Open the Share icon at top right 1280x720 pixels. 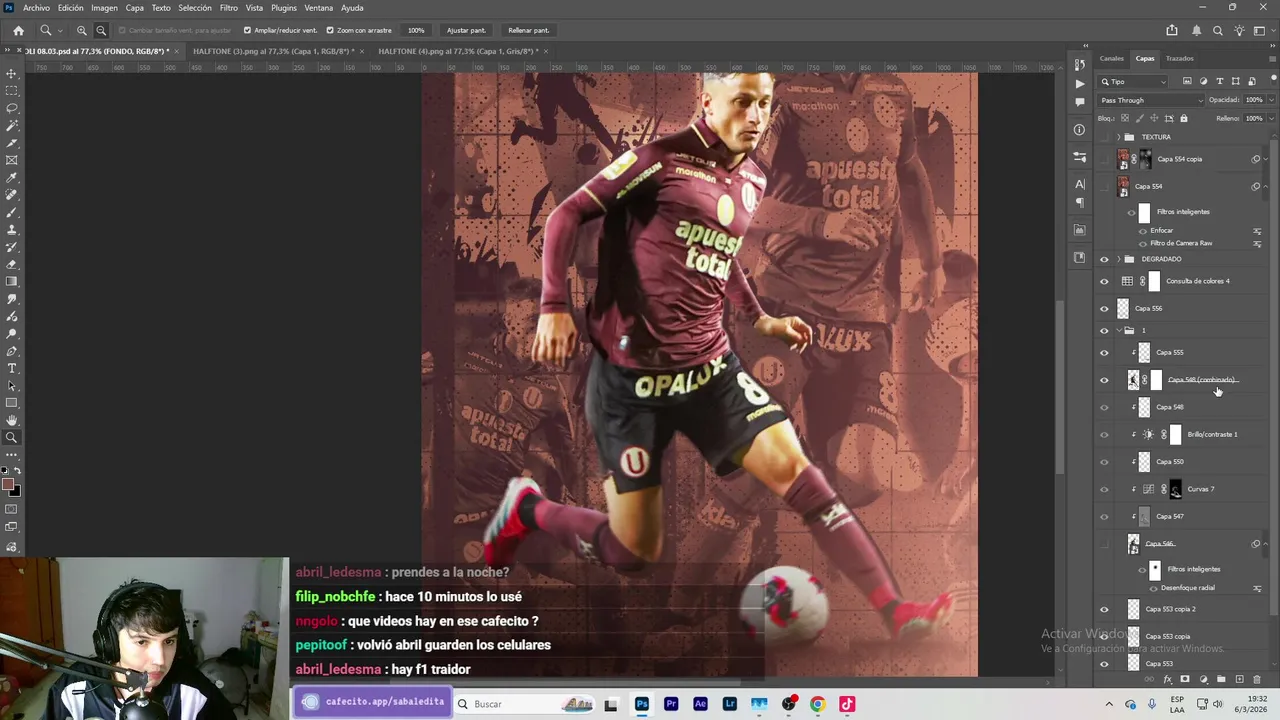pos(1172,30)
